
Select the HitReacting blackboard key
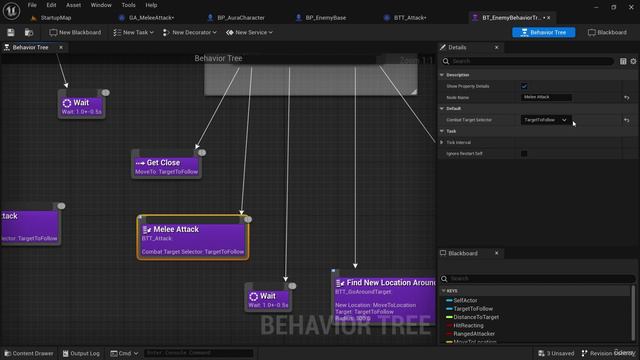(468, 326)
